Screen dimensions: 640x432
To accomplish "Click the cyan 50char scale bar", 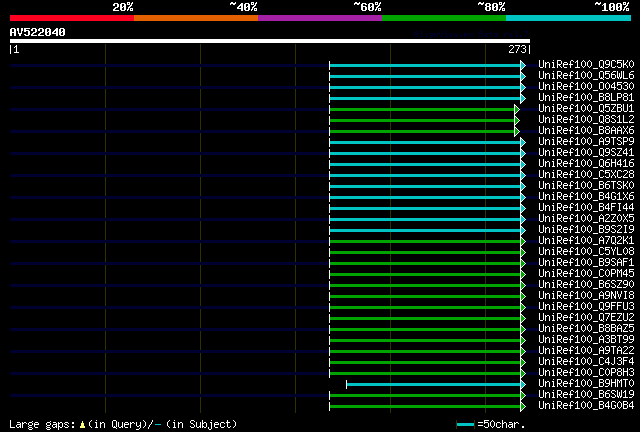I will (465, 425).
